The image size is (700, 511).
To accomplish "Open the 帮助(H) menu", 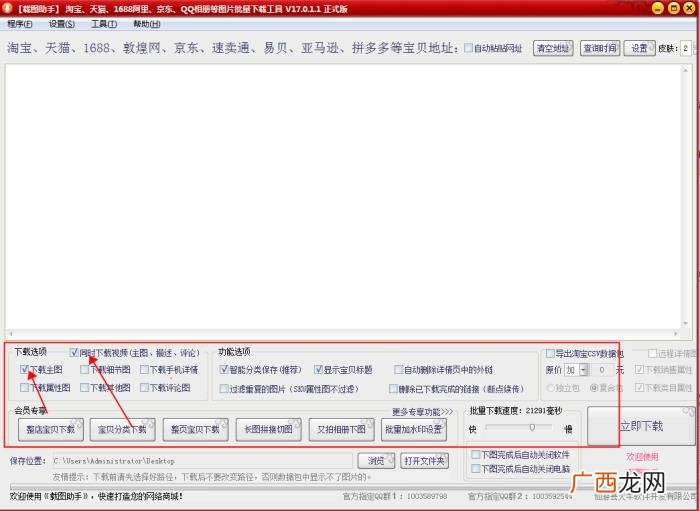I will 146,24.
